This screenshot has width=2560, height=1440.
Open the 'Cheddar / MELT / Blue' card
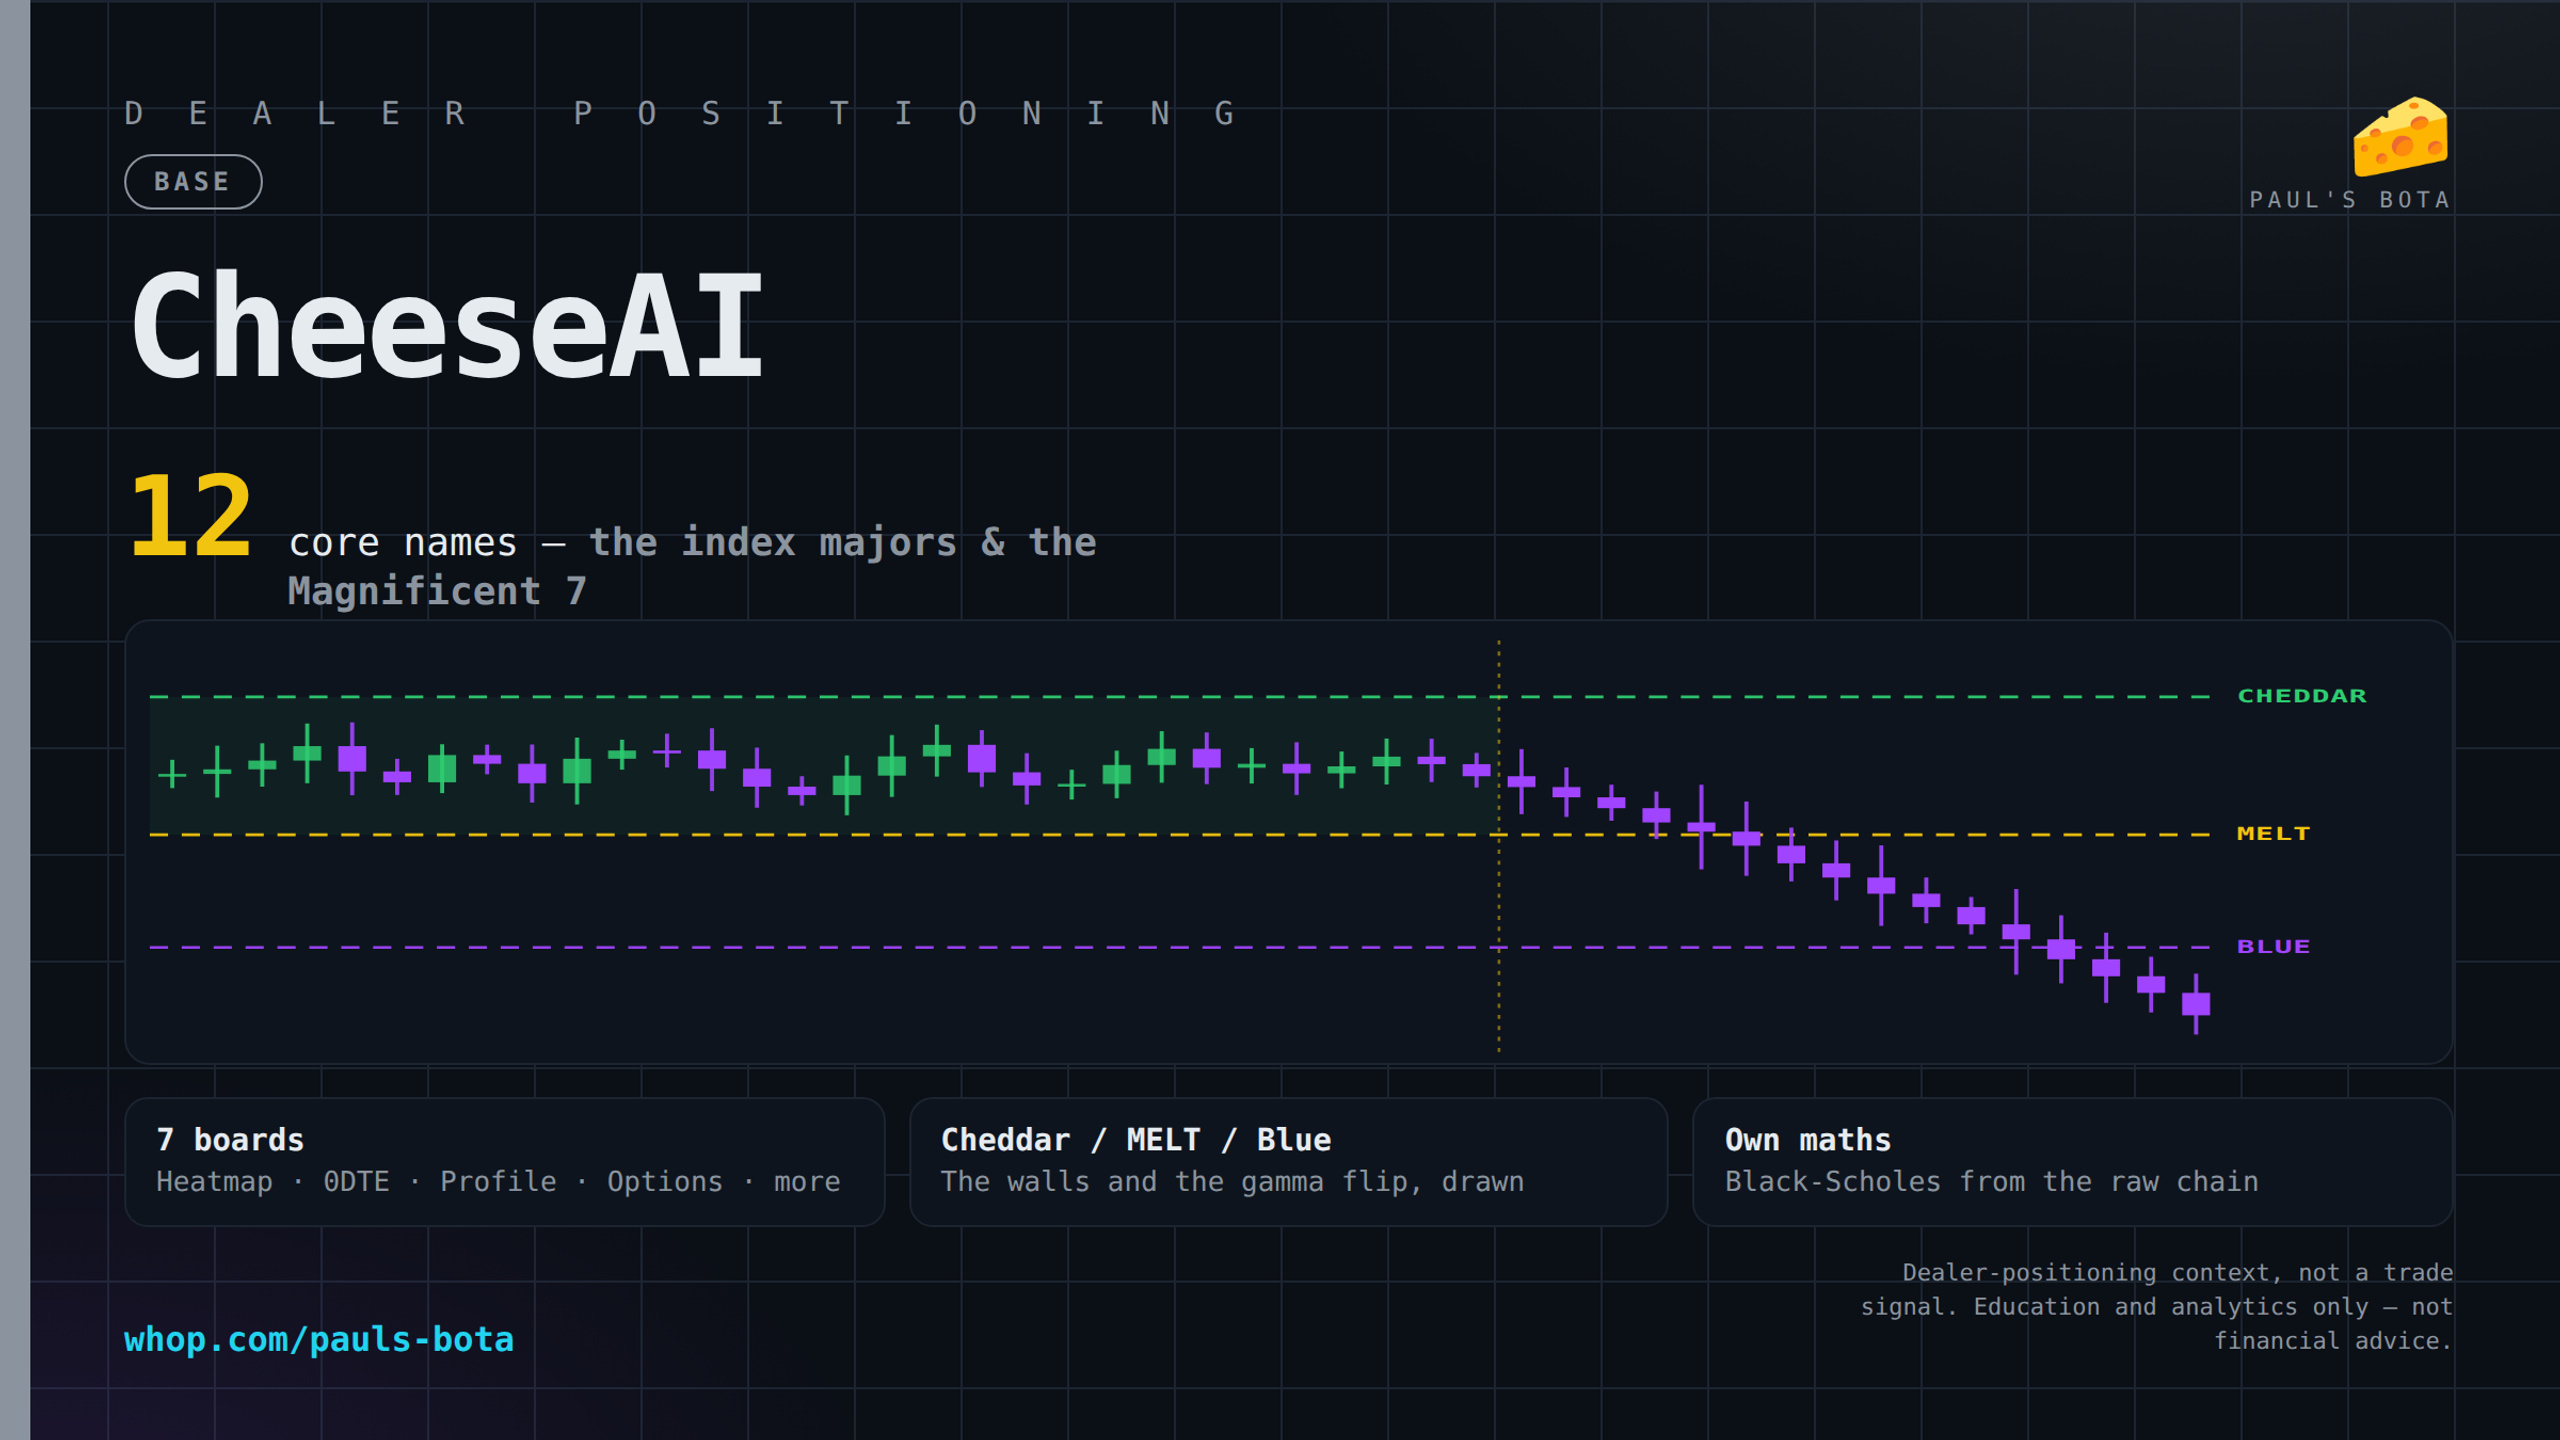tap(1289, 1162)
